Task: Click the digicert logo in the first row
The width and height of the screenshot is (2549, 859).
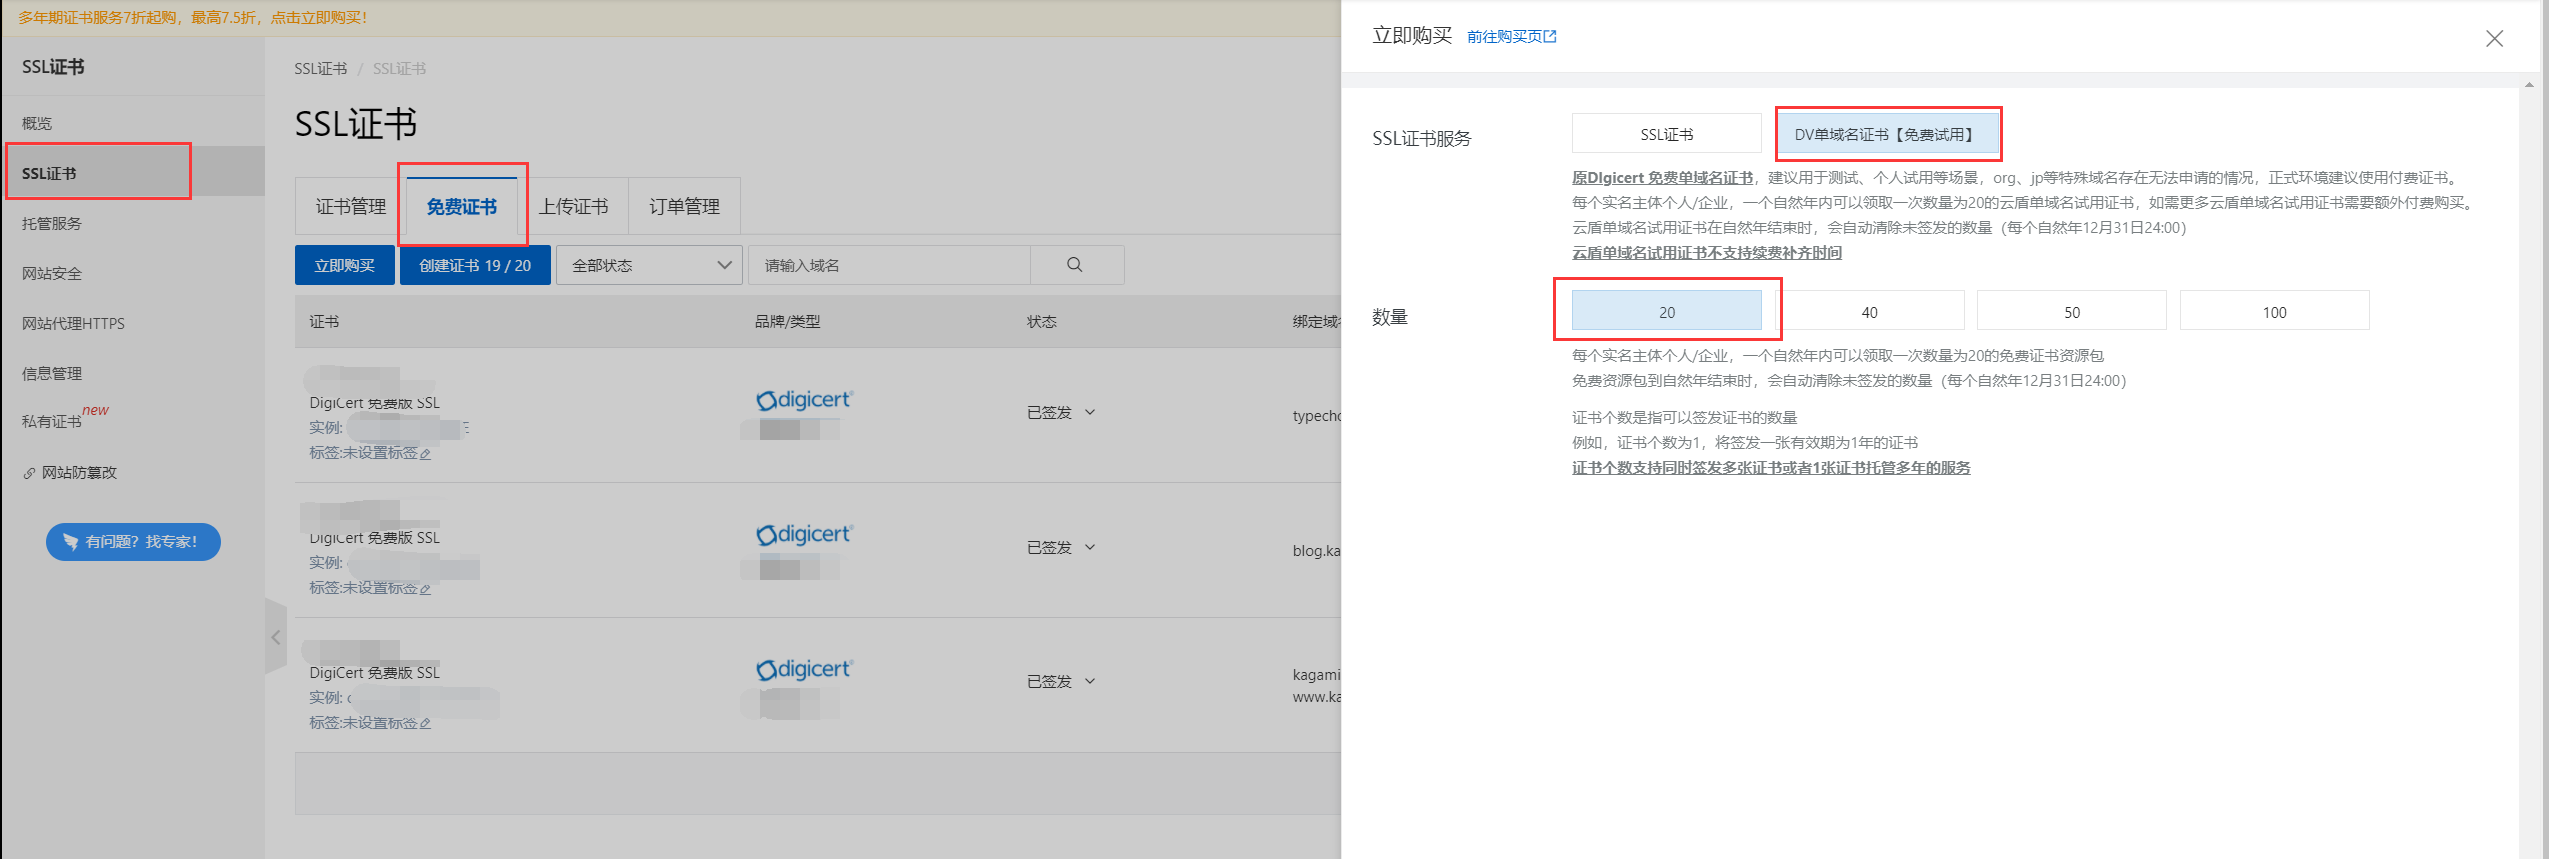Action: click(804, 400)
